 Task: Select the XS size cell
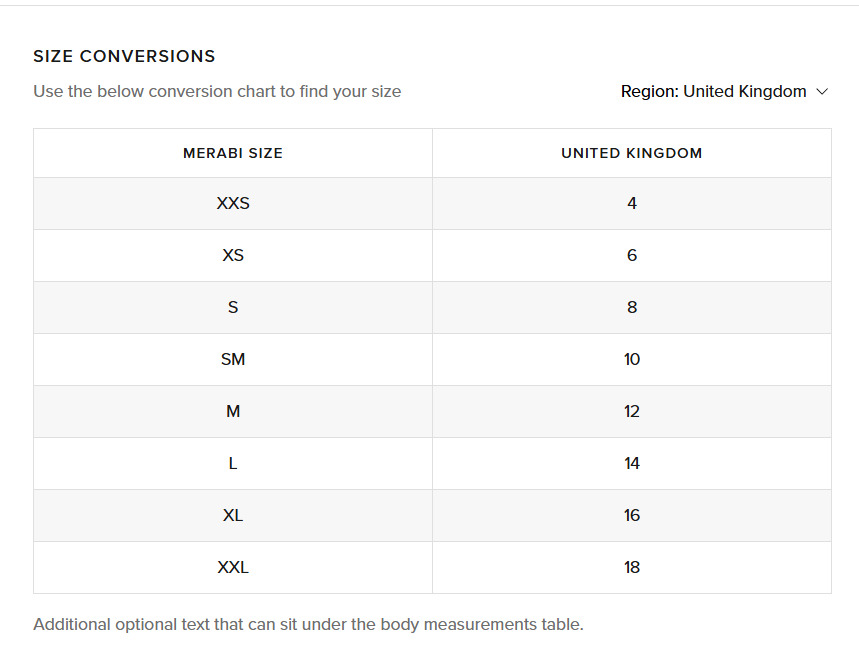pos(233,255)
